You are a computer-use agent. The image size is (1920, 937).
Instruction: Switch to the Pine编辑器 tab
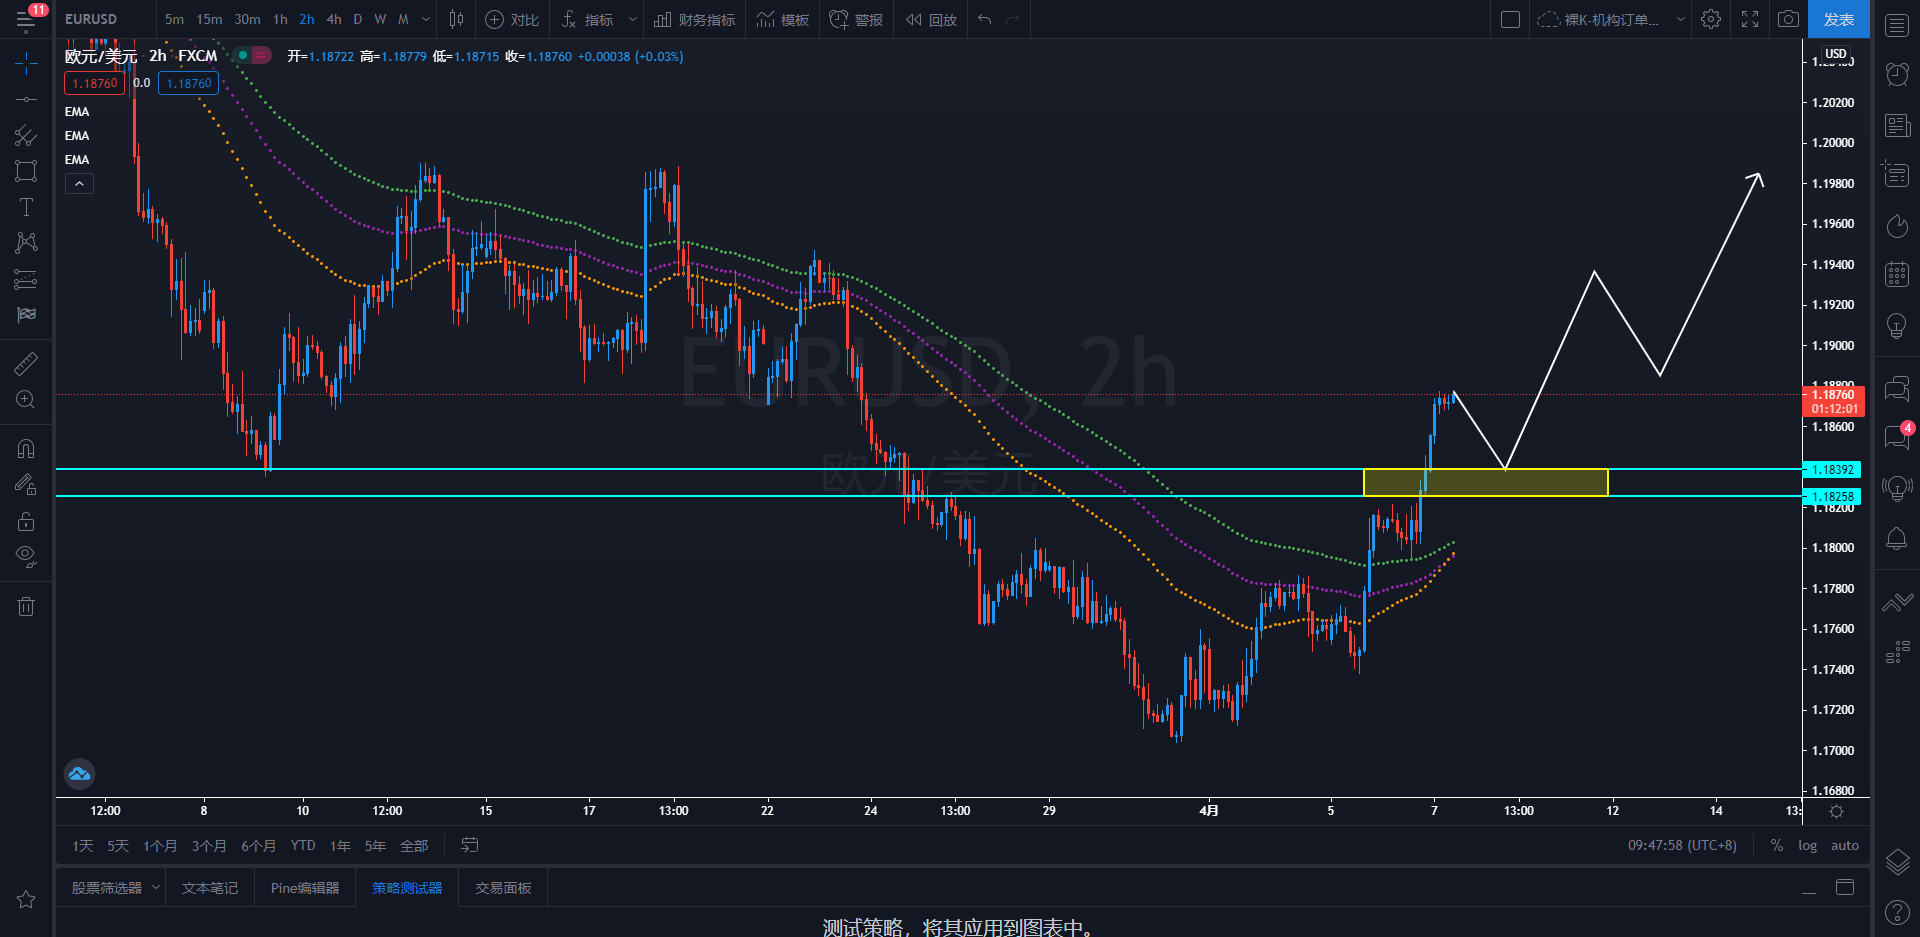305,888
